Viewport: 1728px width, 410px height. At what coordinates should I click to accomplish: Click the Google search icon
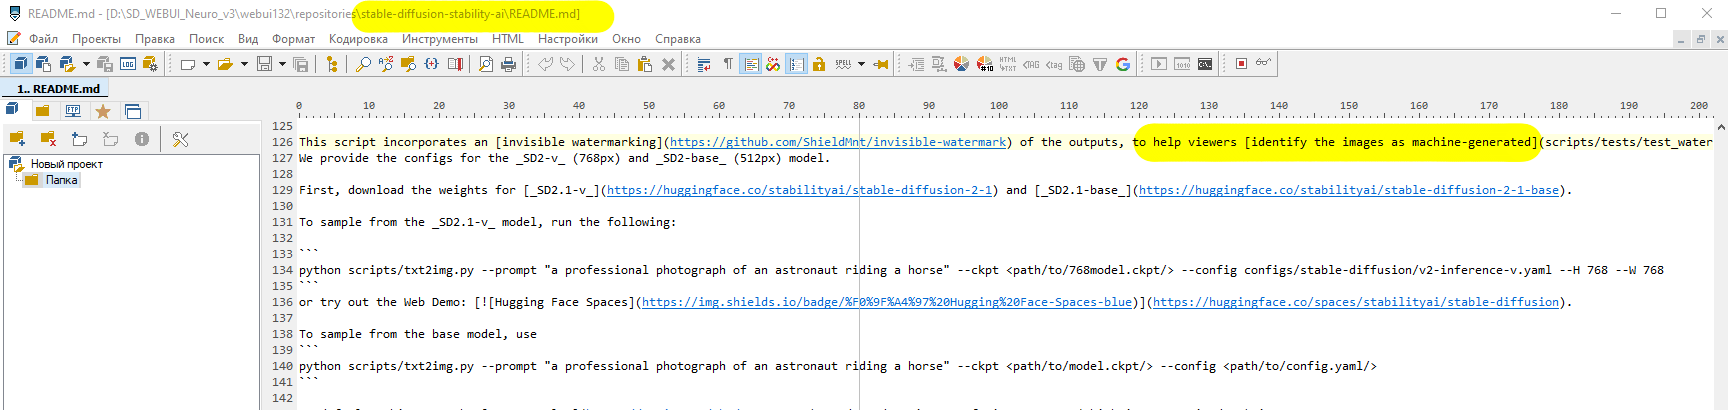(1123, 64)
